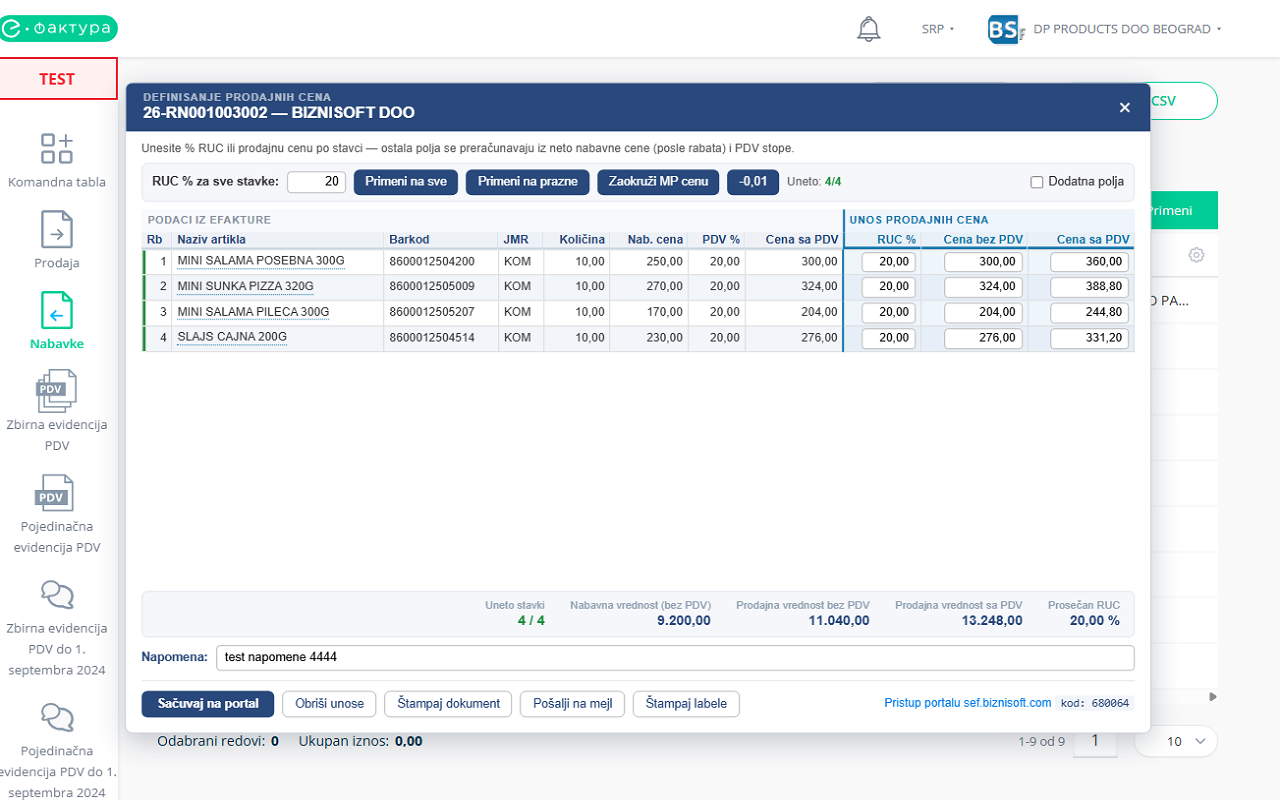Open the Pristup portalu sef.biznisoft.com link

(x=967, y=703)
